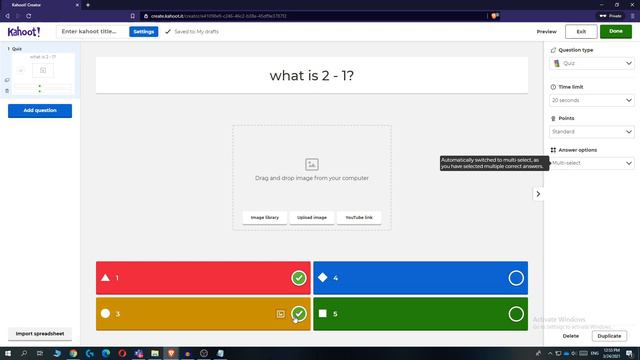Open Image library

click(264, 218)
